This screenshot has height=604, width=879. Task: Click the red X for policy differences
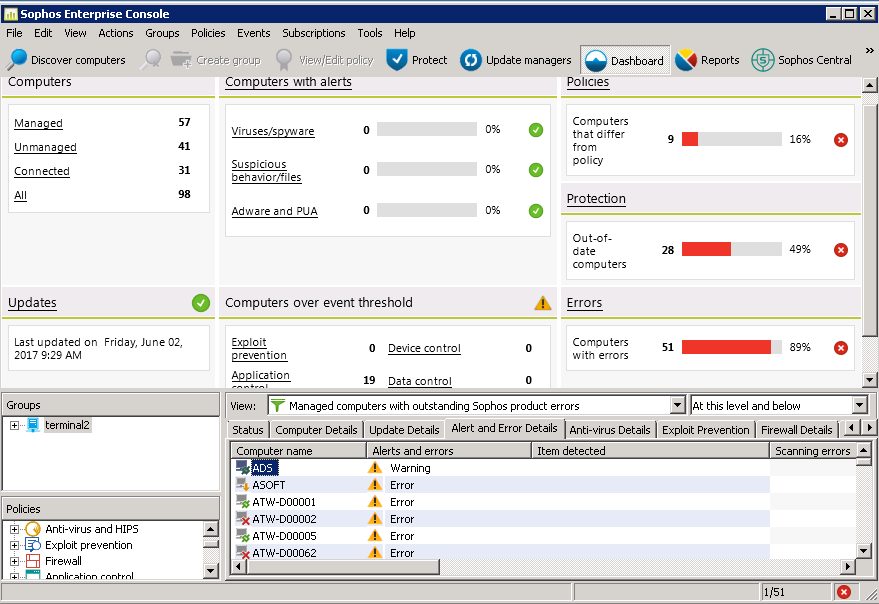840,140
